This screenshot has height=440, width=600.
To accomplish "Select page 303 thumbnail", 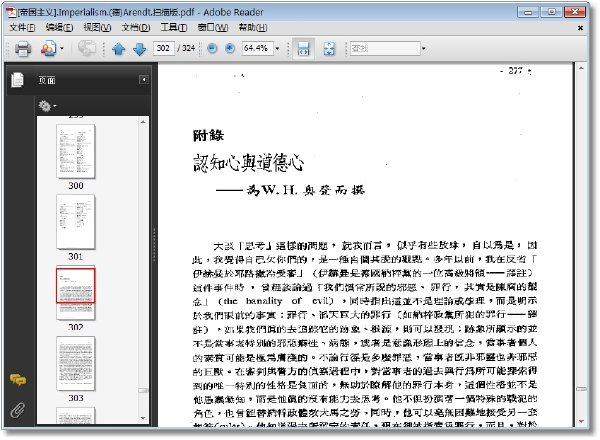I will (75, 363).
